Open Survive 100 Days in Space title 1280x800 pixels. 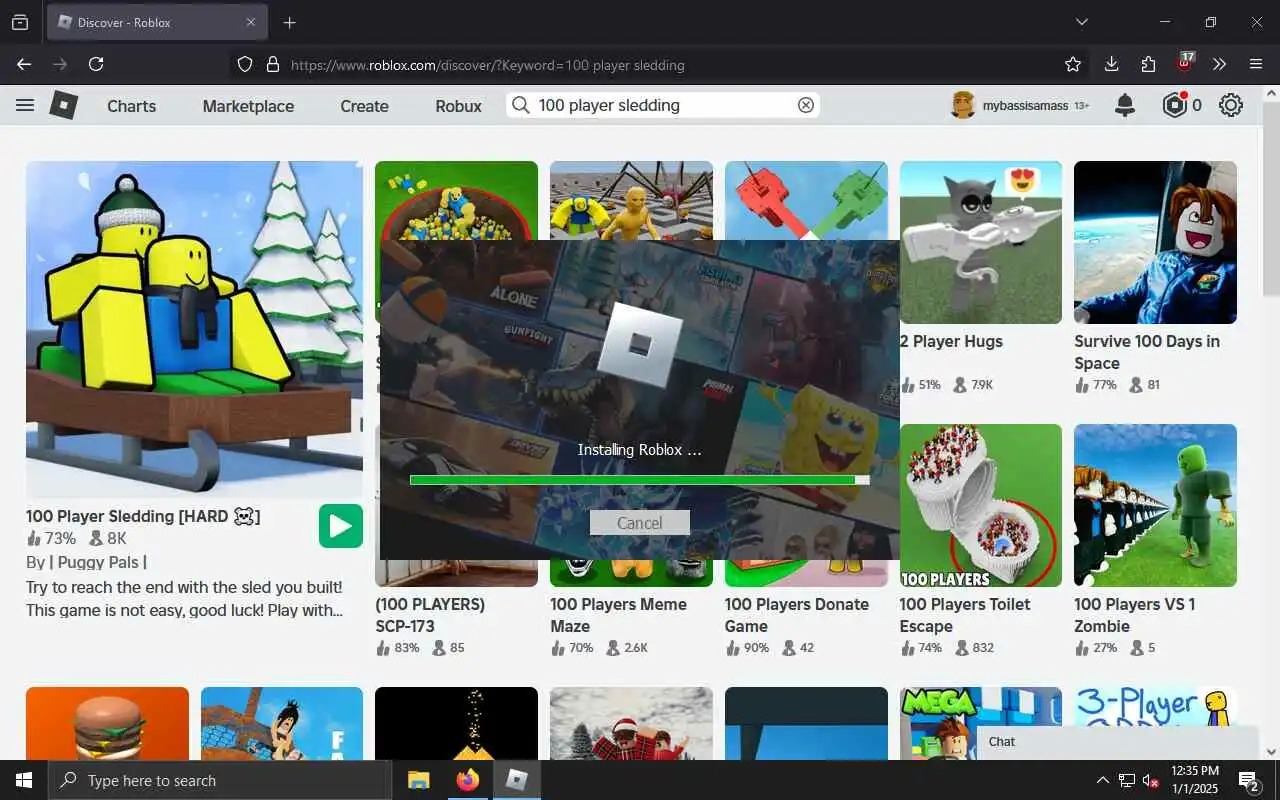click(1147, 352)
